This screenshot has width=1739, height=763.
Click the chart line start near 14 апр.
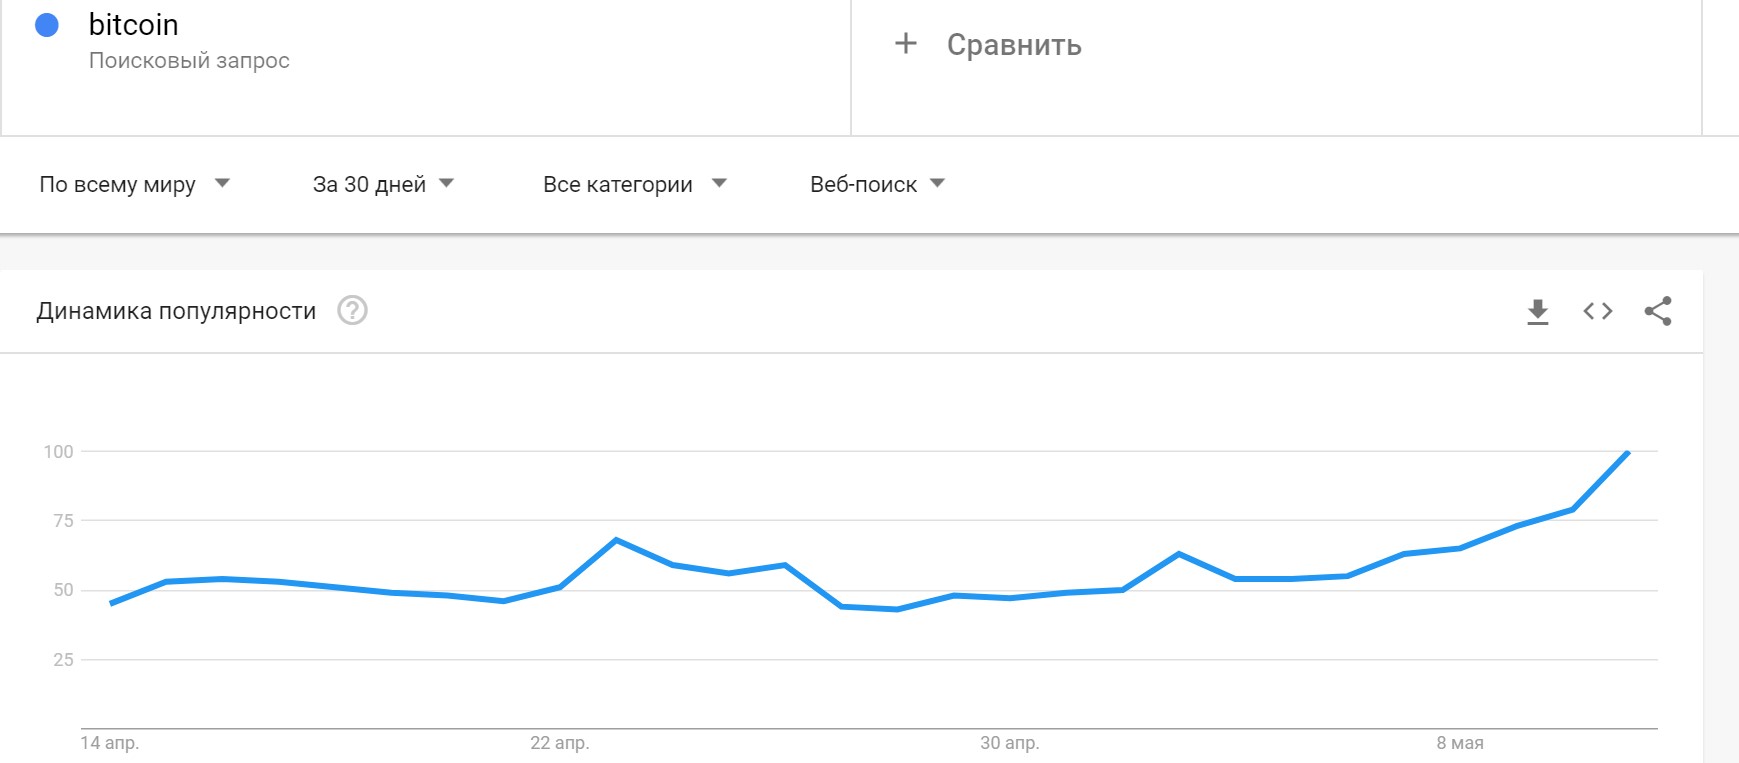click(111, 603)
